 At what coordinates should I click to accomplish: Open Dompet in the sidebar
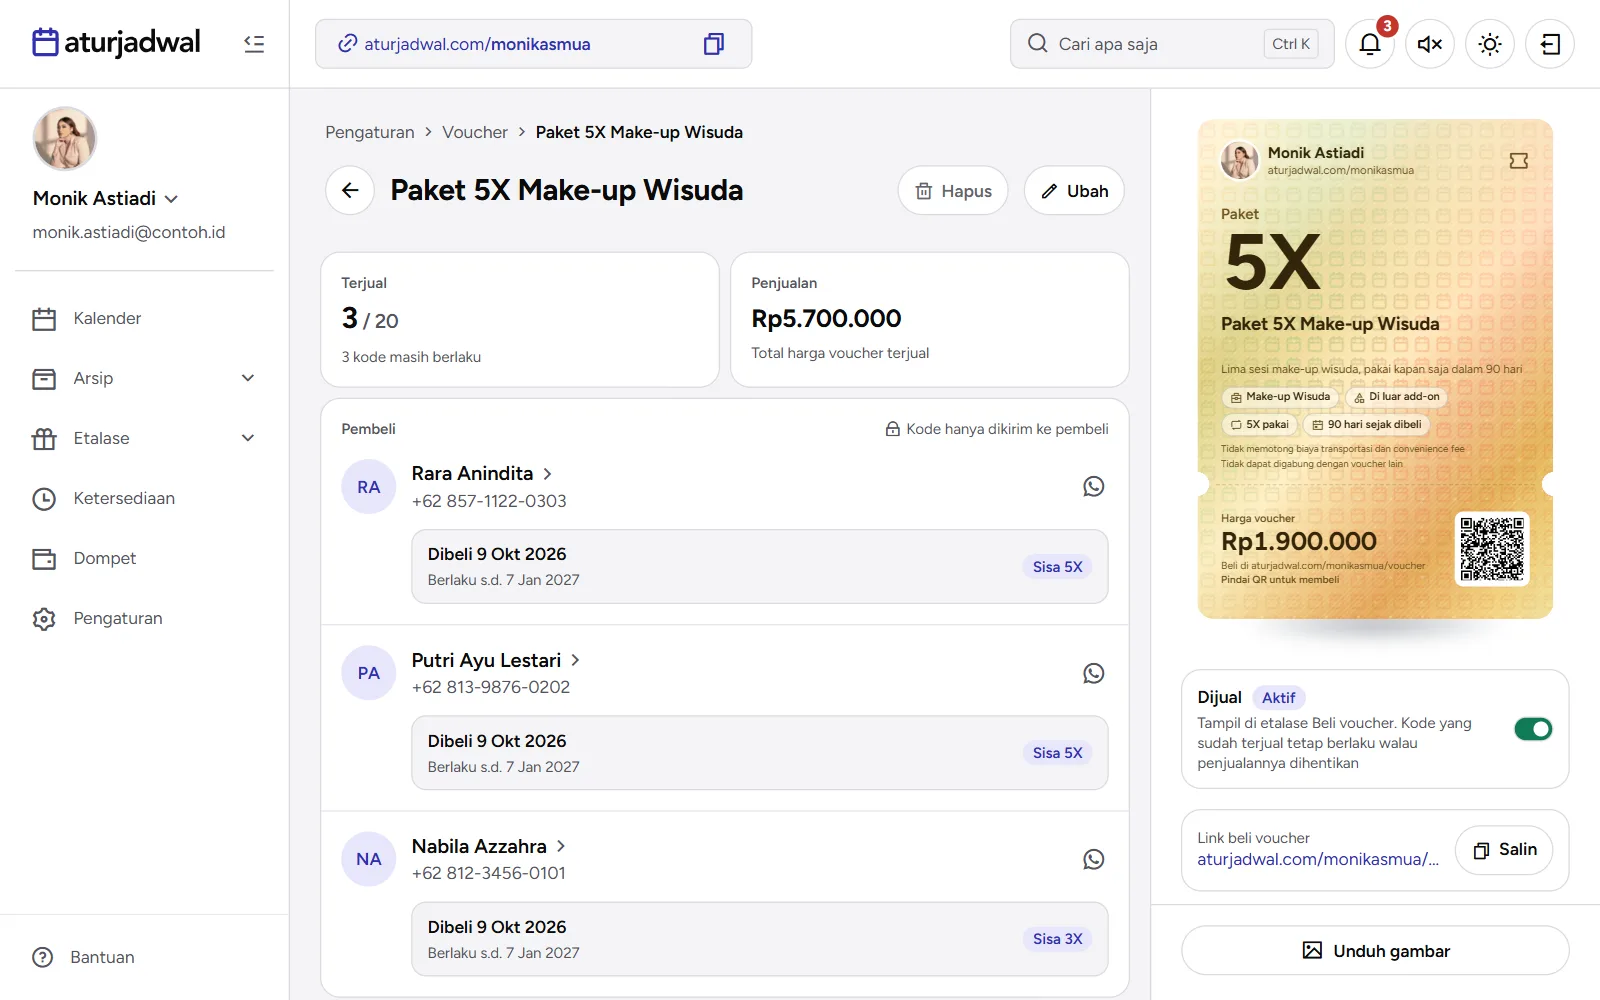coord(145,558)
